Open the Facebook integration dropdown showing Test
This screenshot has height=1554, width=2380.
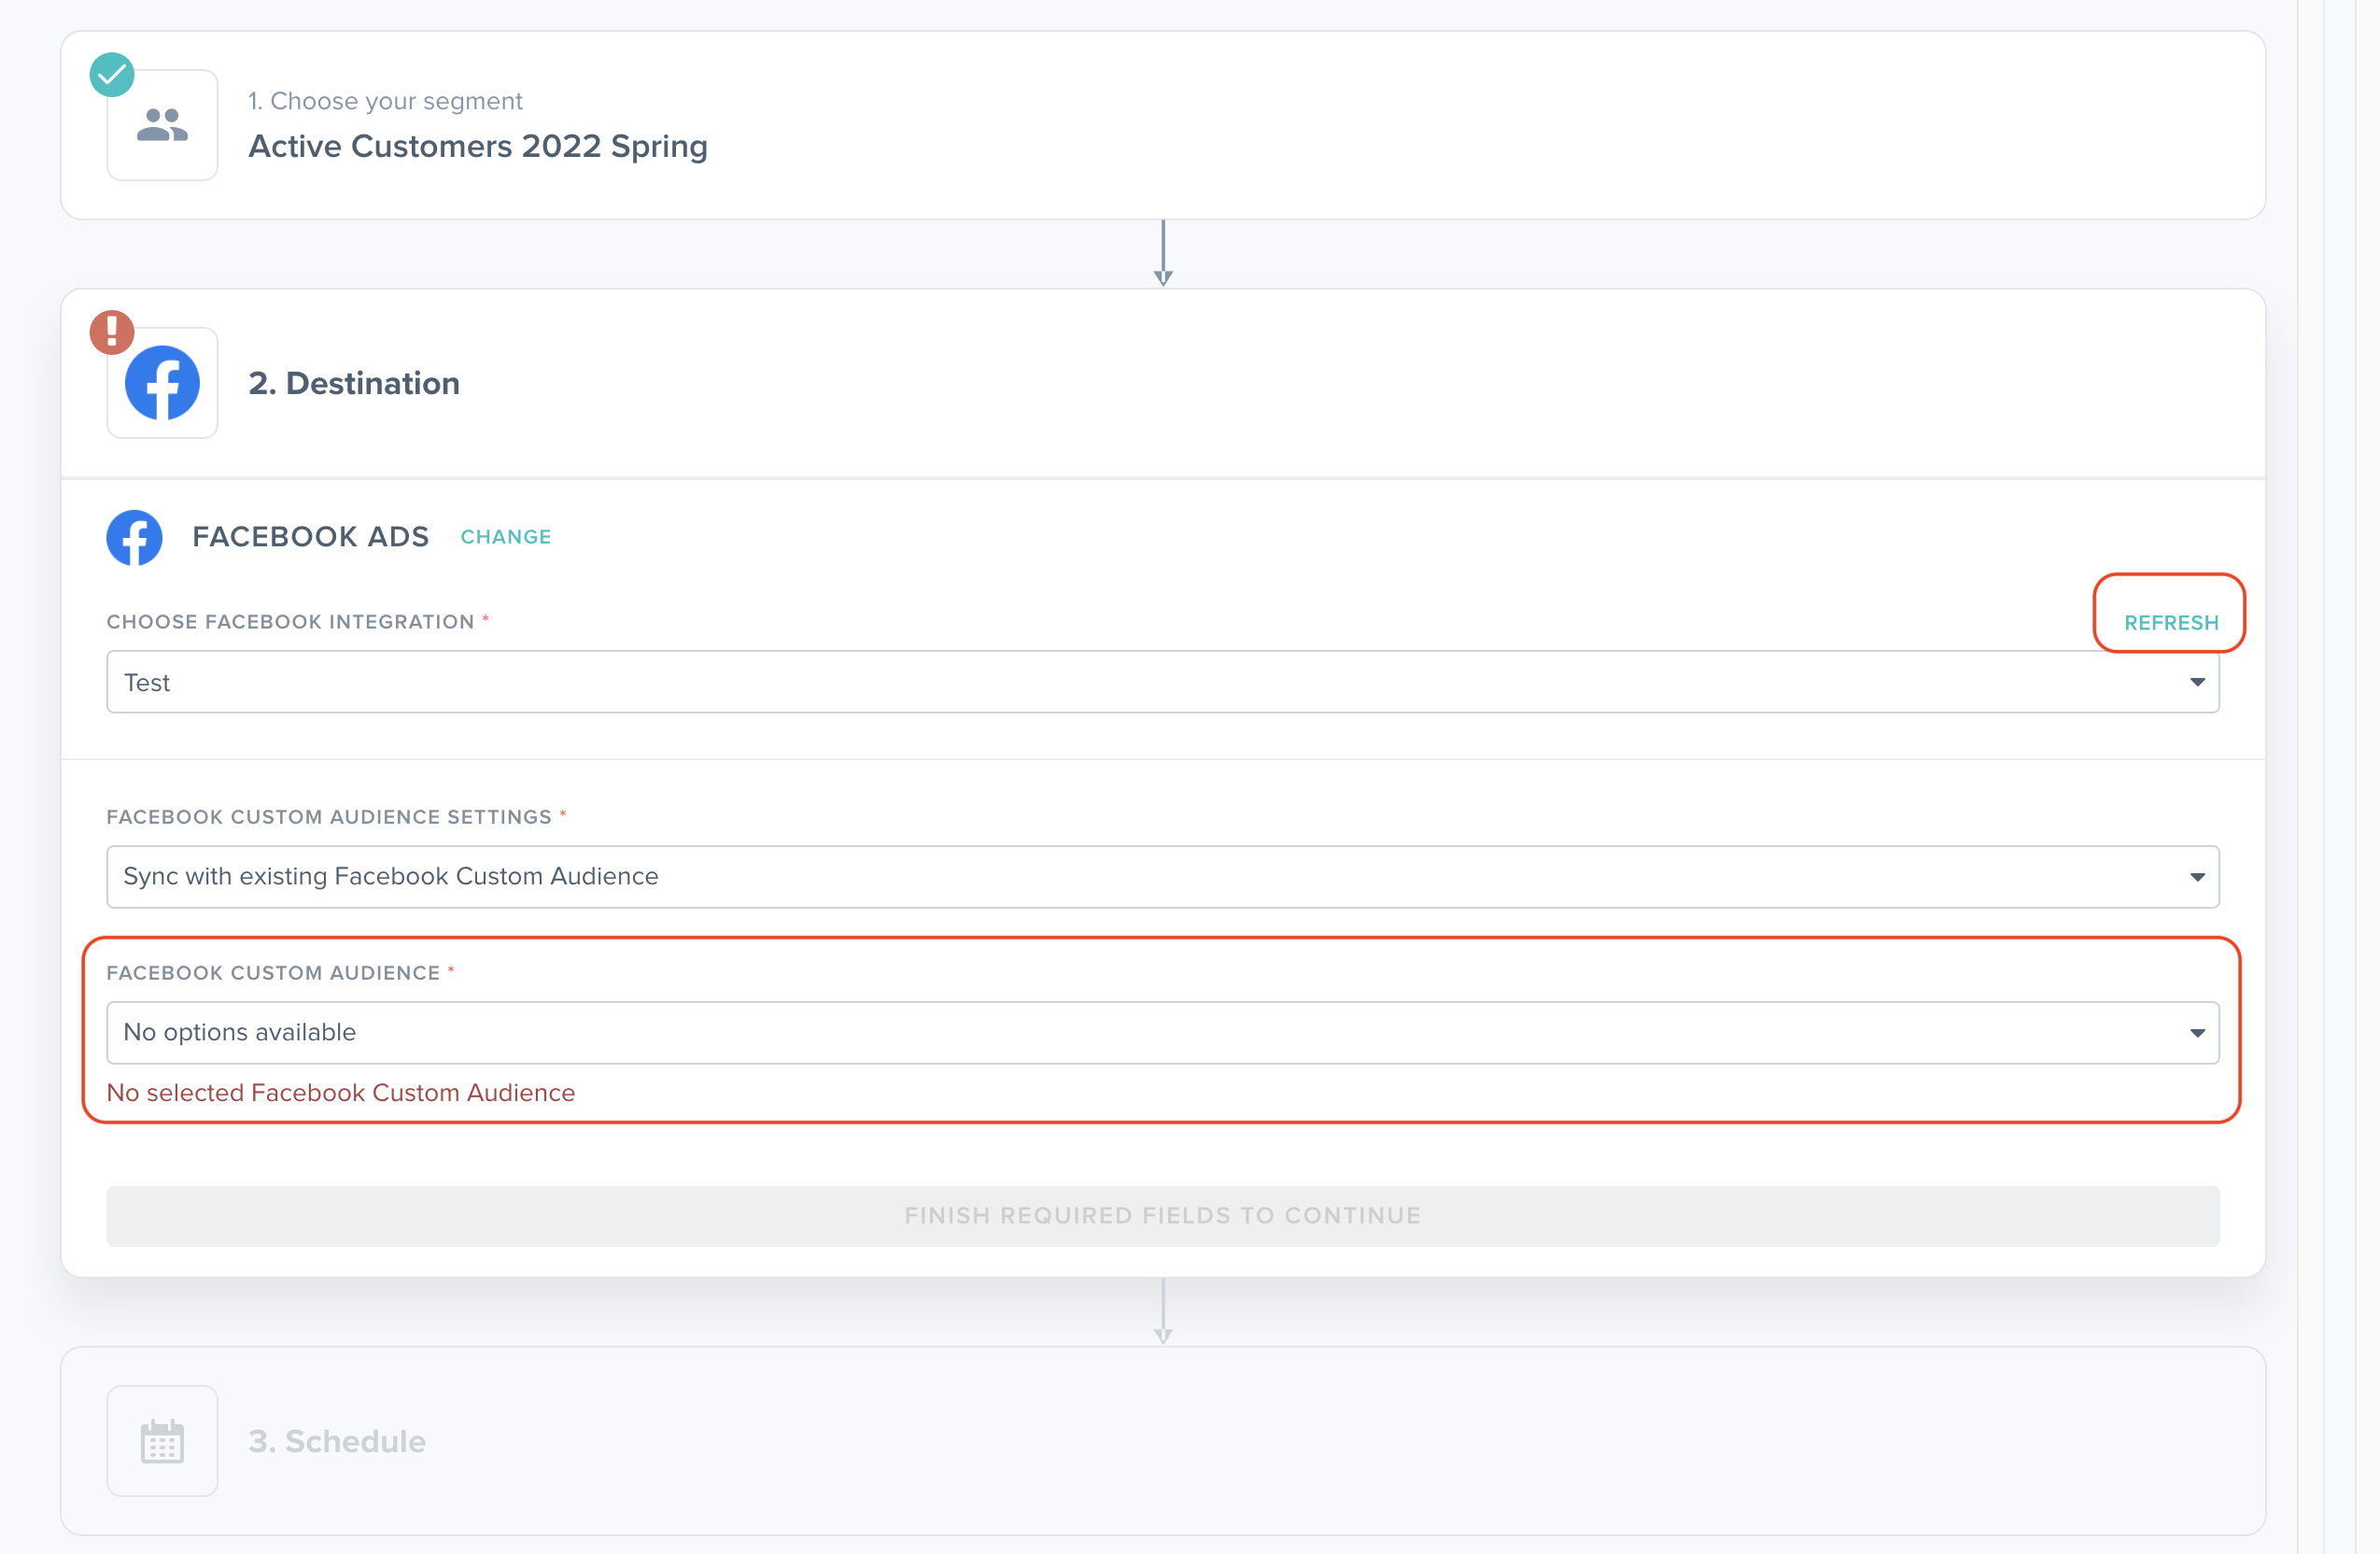(x=1163, y=682)
